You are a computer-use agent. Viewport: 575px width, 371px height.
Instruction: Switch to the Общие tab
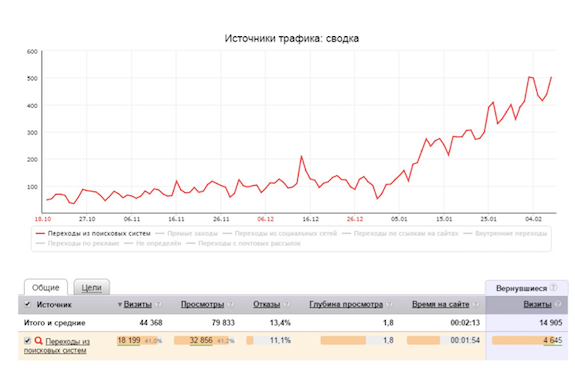pyautogui.click(x=46, y=287)
